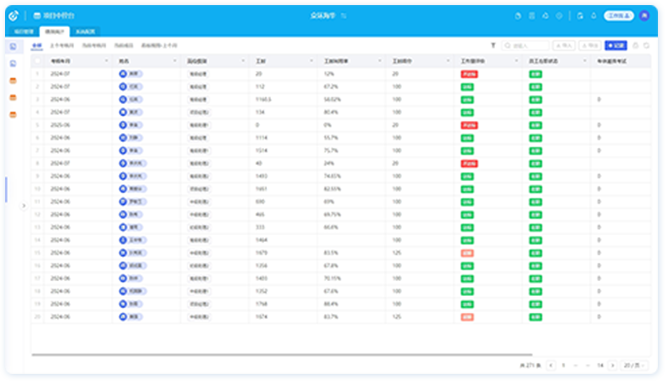Click the search input above the table

click(525, 45)
